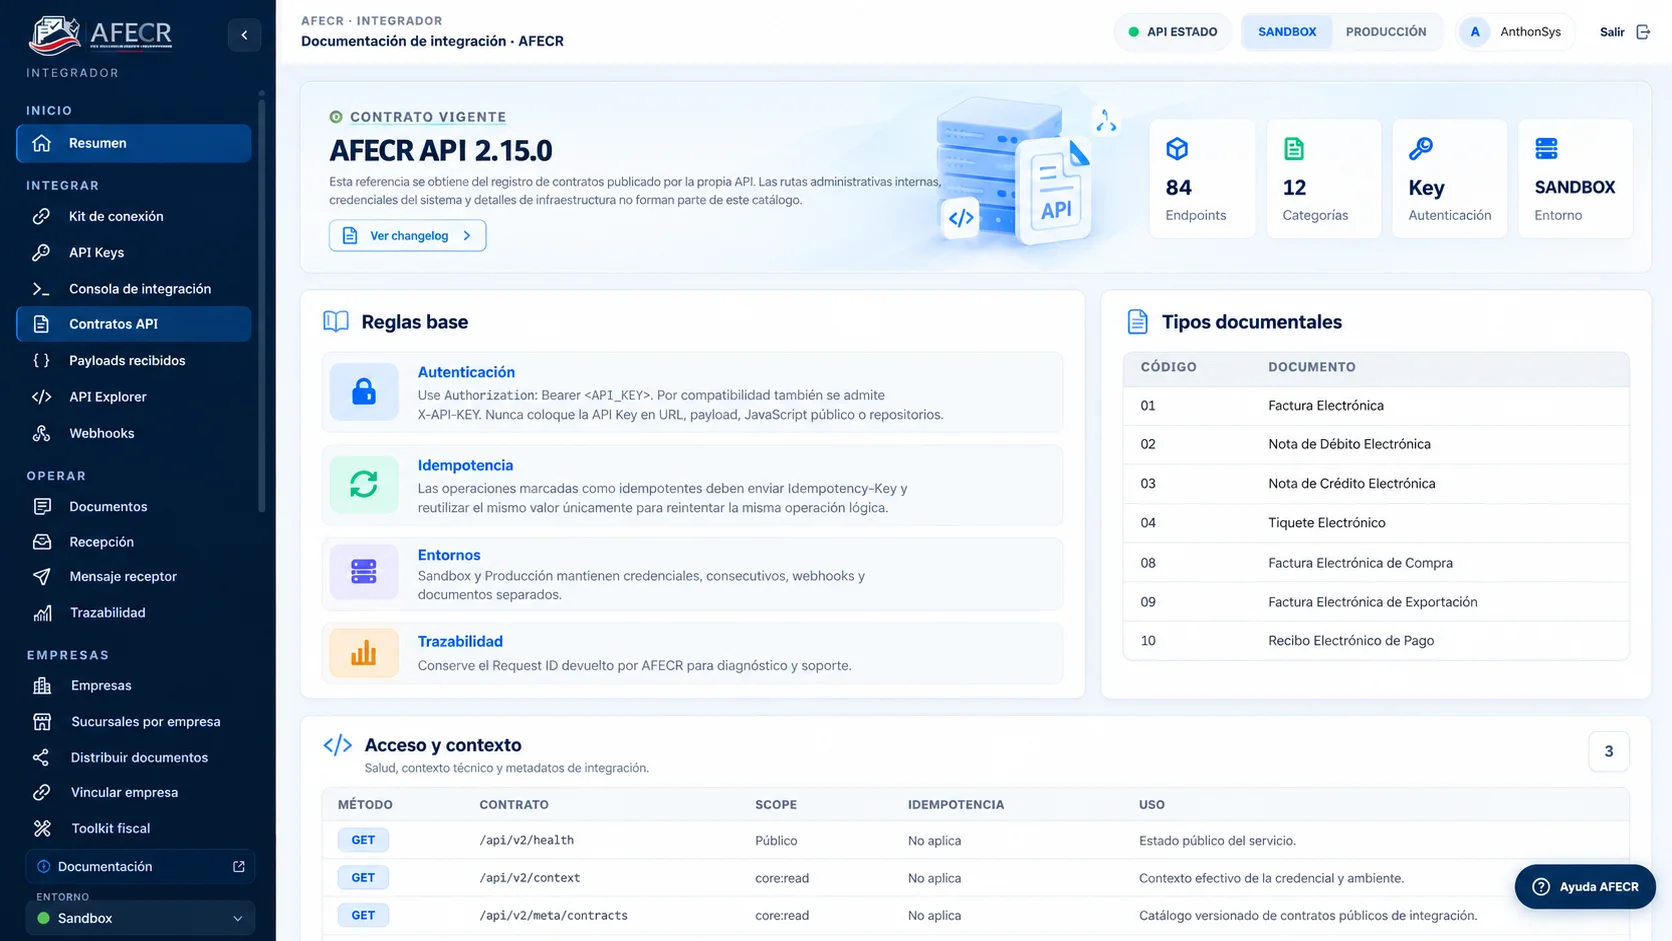The image size is (1672, 941).
Task: Click the 84 Endpoints stat card
Action: coord(1202,179)
